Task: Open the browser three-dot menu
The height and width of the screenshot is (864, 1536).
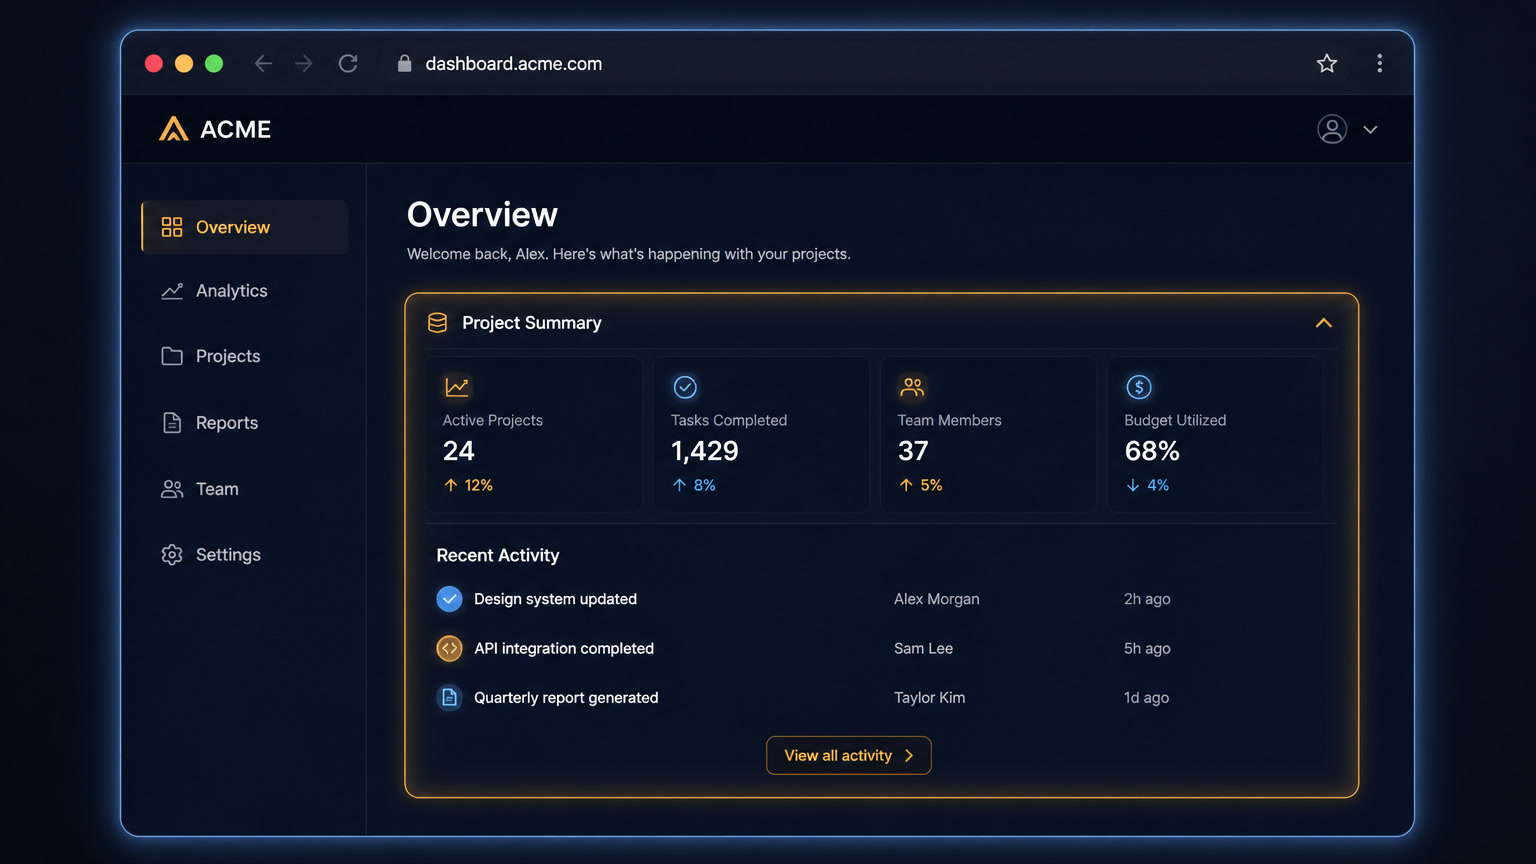Action: (1379, 63)
